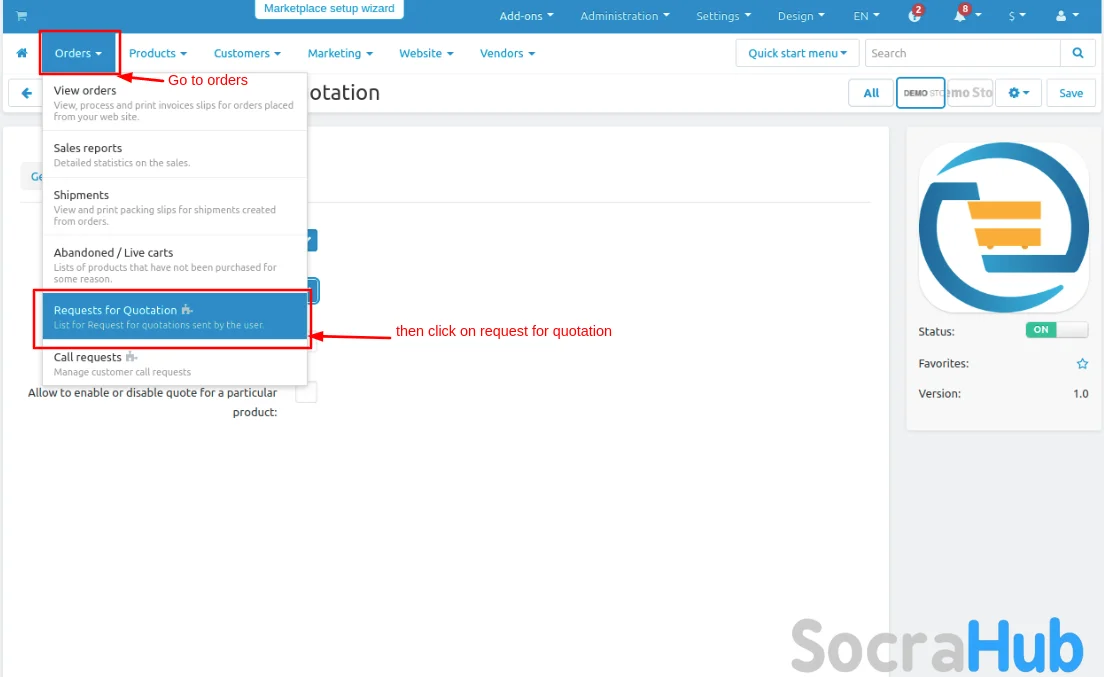The height and width of the screenshot is (677, 1104).
Task: Toggle the add-on Status ON switch
Action: pos(1057,330)
